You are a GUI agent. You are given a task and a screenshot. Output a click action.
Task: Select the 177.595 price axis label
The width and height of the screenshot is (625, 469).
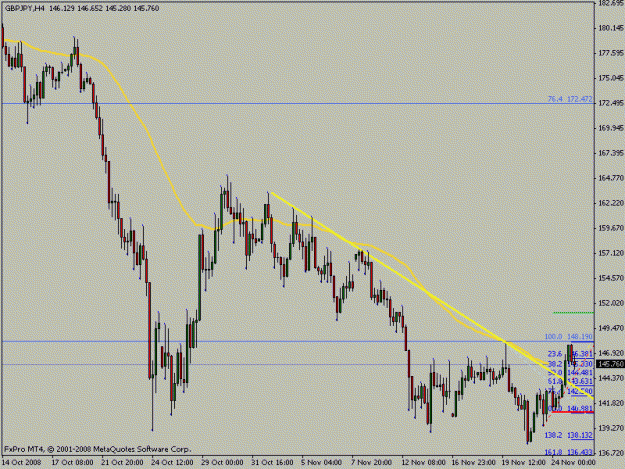(611, 53)
